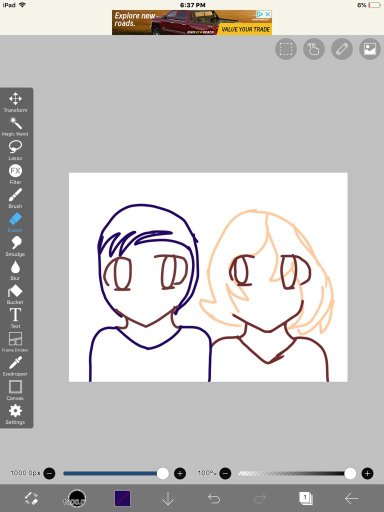Open the Settings gear
This screenshot has width=384, height=512.
tap(15, 414)
